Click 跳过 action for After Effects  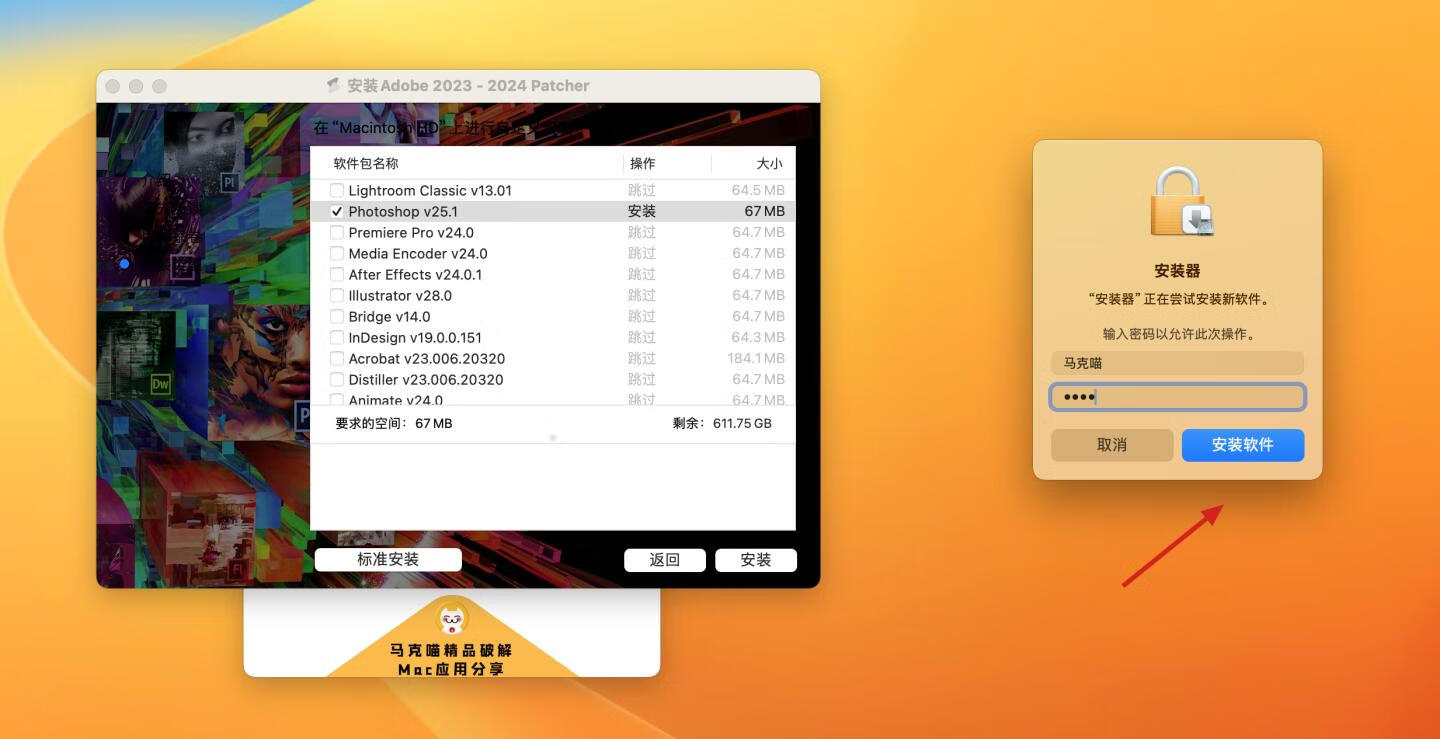(642, 274)
